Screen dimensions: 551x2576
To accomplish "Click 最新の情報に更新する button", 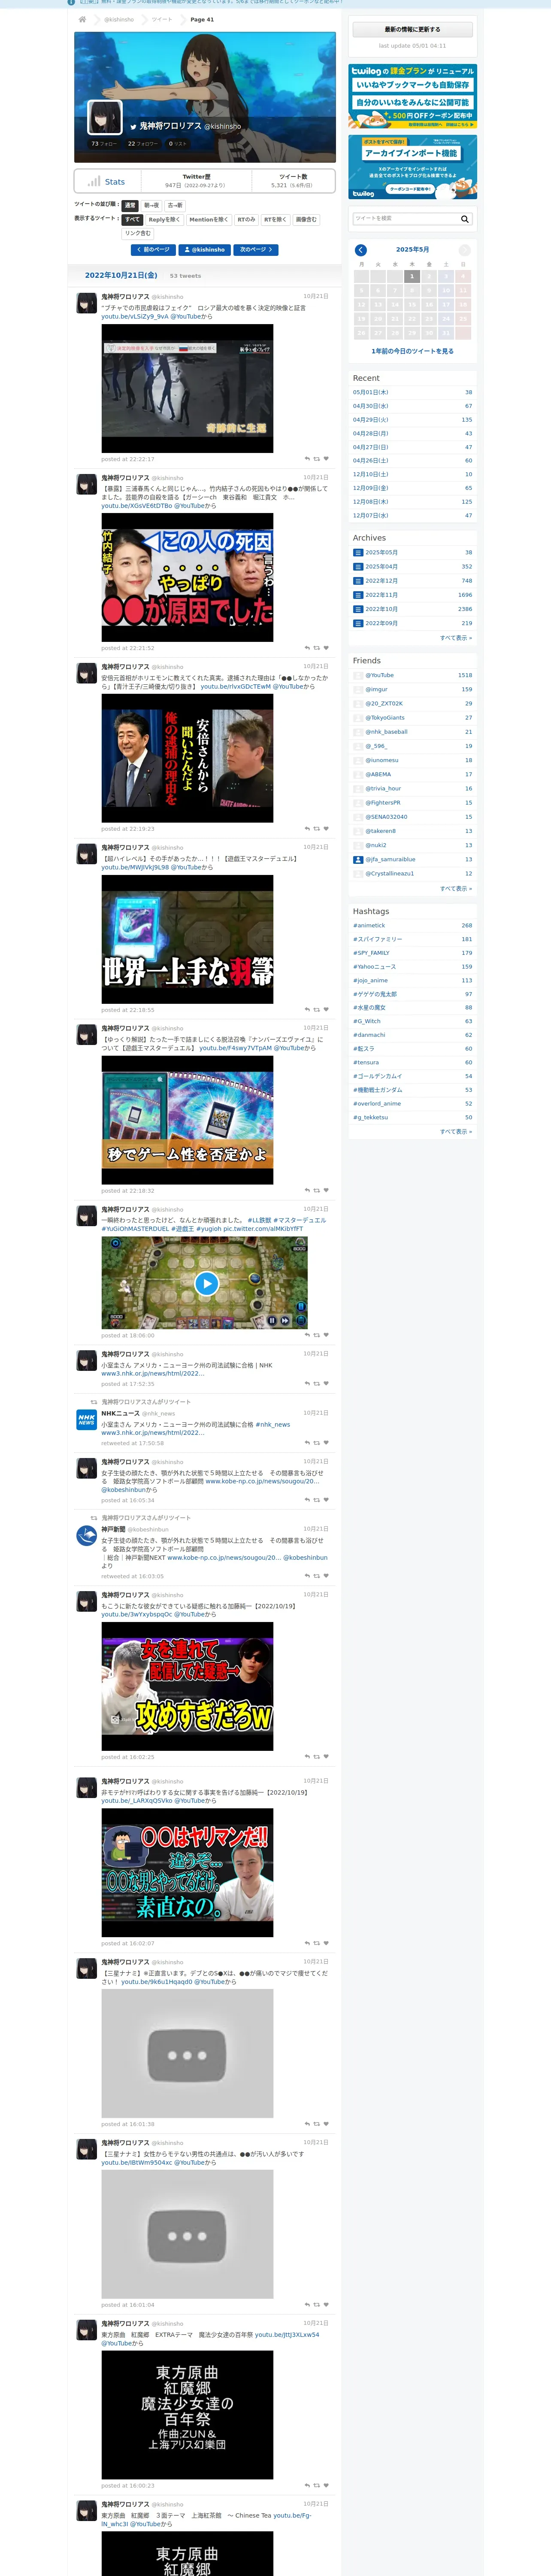I will pyautogui.click(x=412, y=29).
